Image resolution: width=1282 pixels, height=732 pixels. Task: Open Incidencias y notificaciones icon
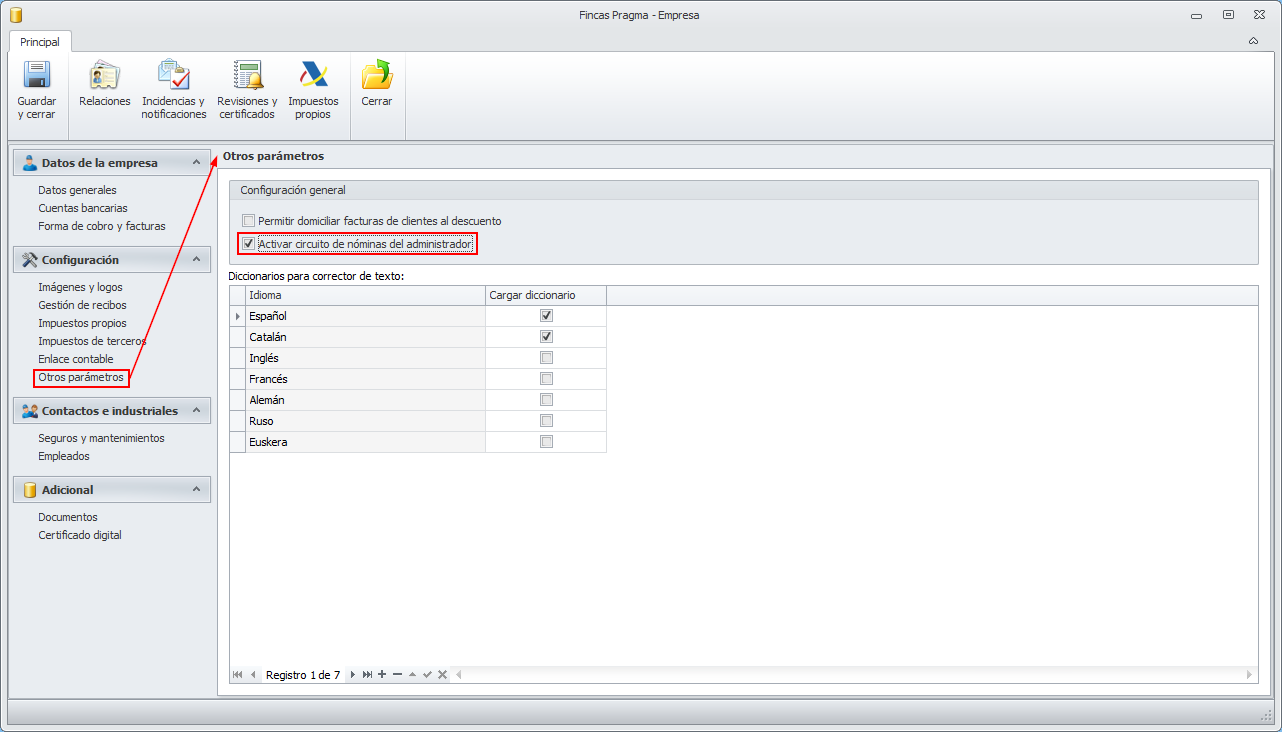[x=173, y=76]
